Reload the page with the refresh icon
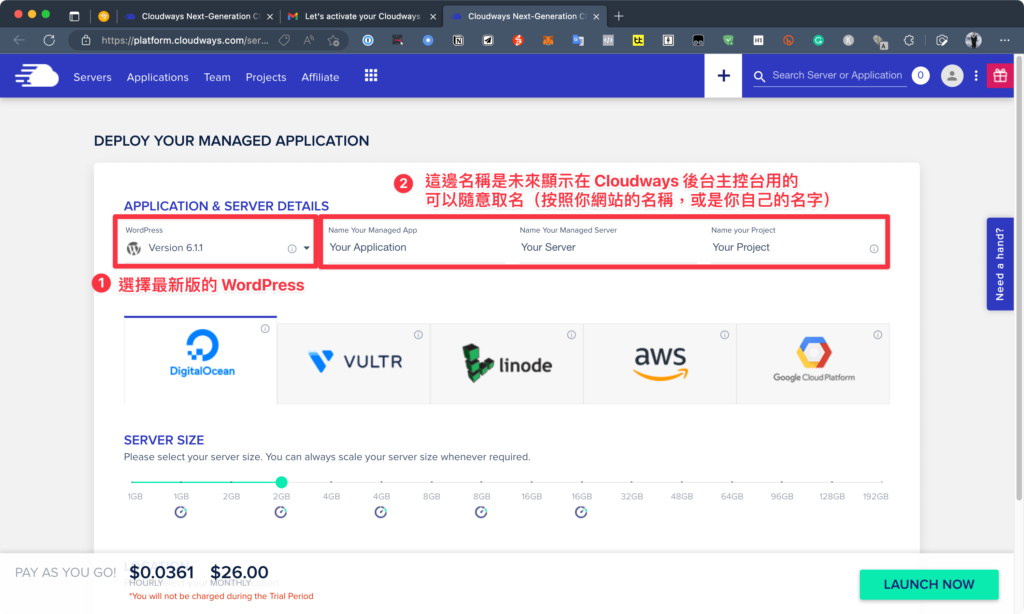 (49, 40)
